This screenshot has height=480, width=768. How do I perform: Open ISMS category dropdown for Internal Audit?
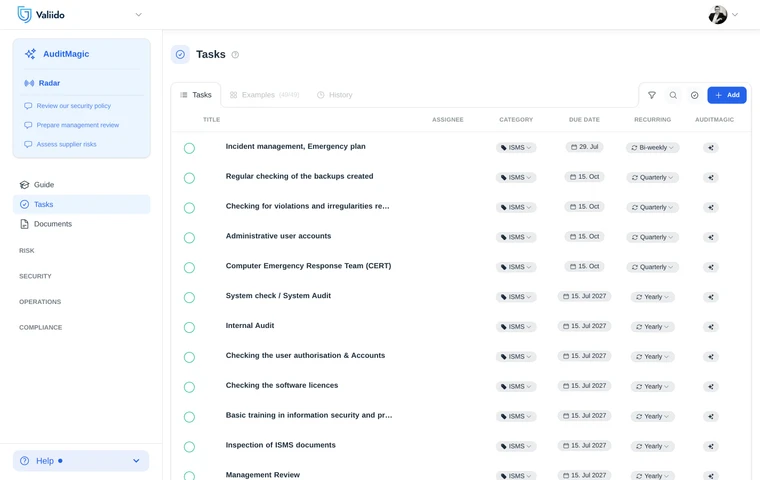pos(516,327)
